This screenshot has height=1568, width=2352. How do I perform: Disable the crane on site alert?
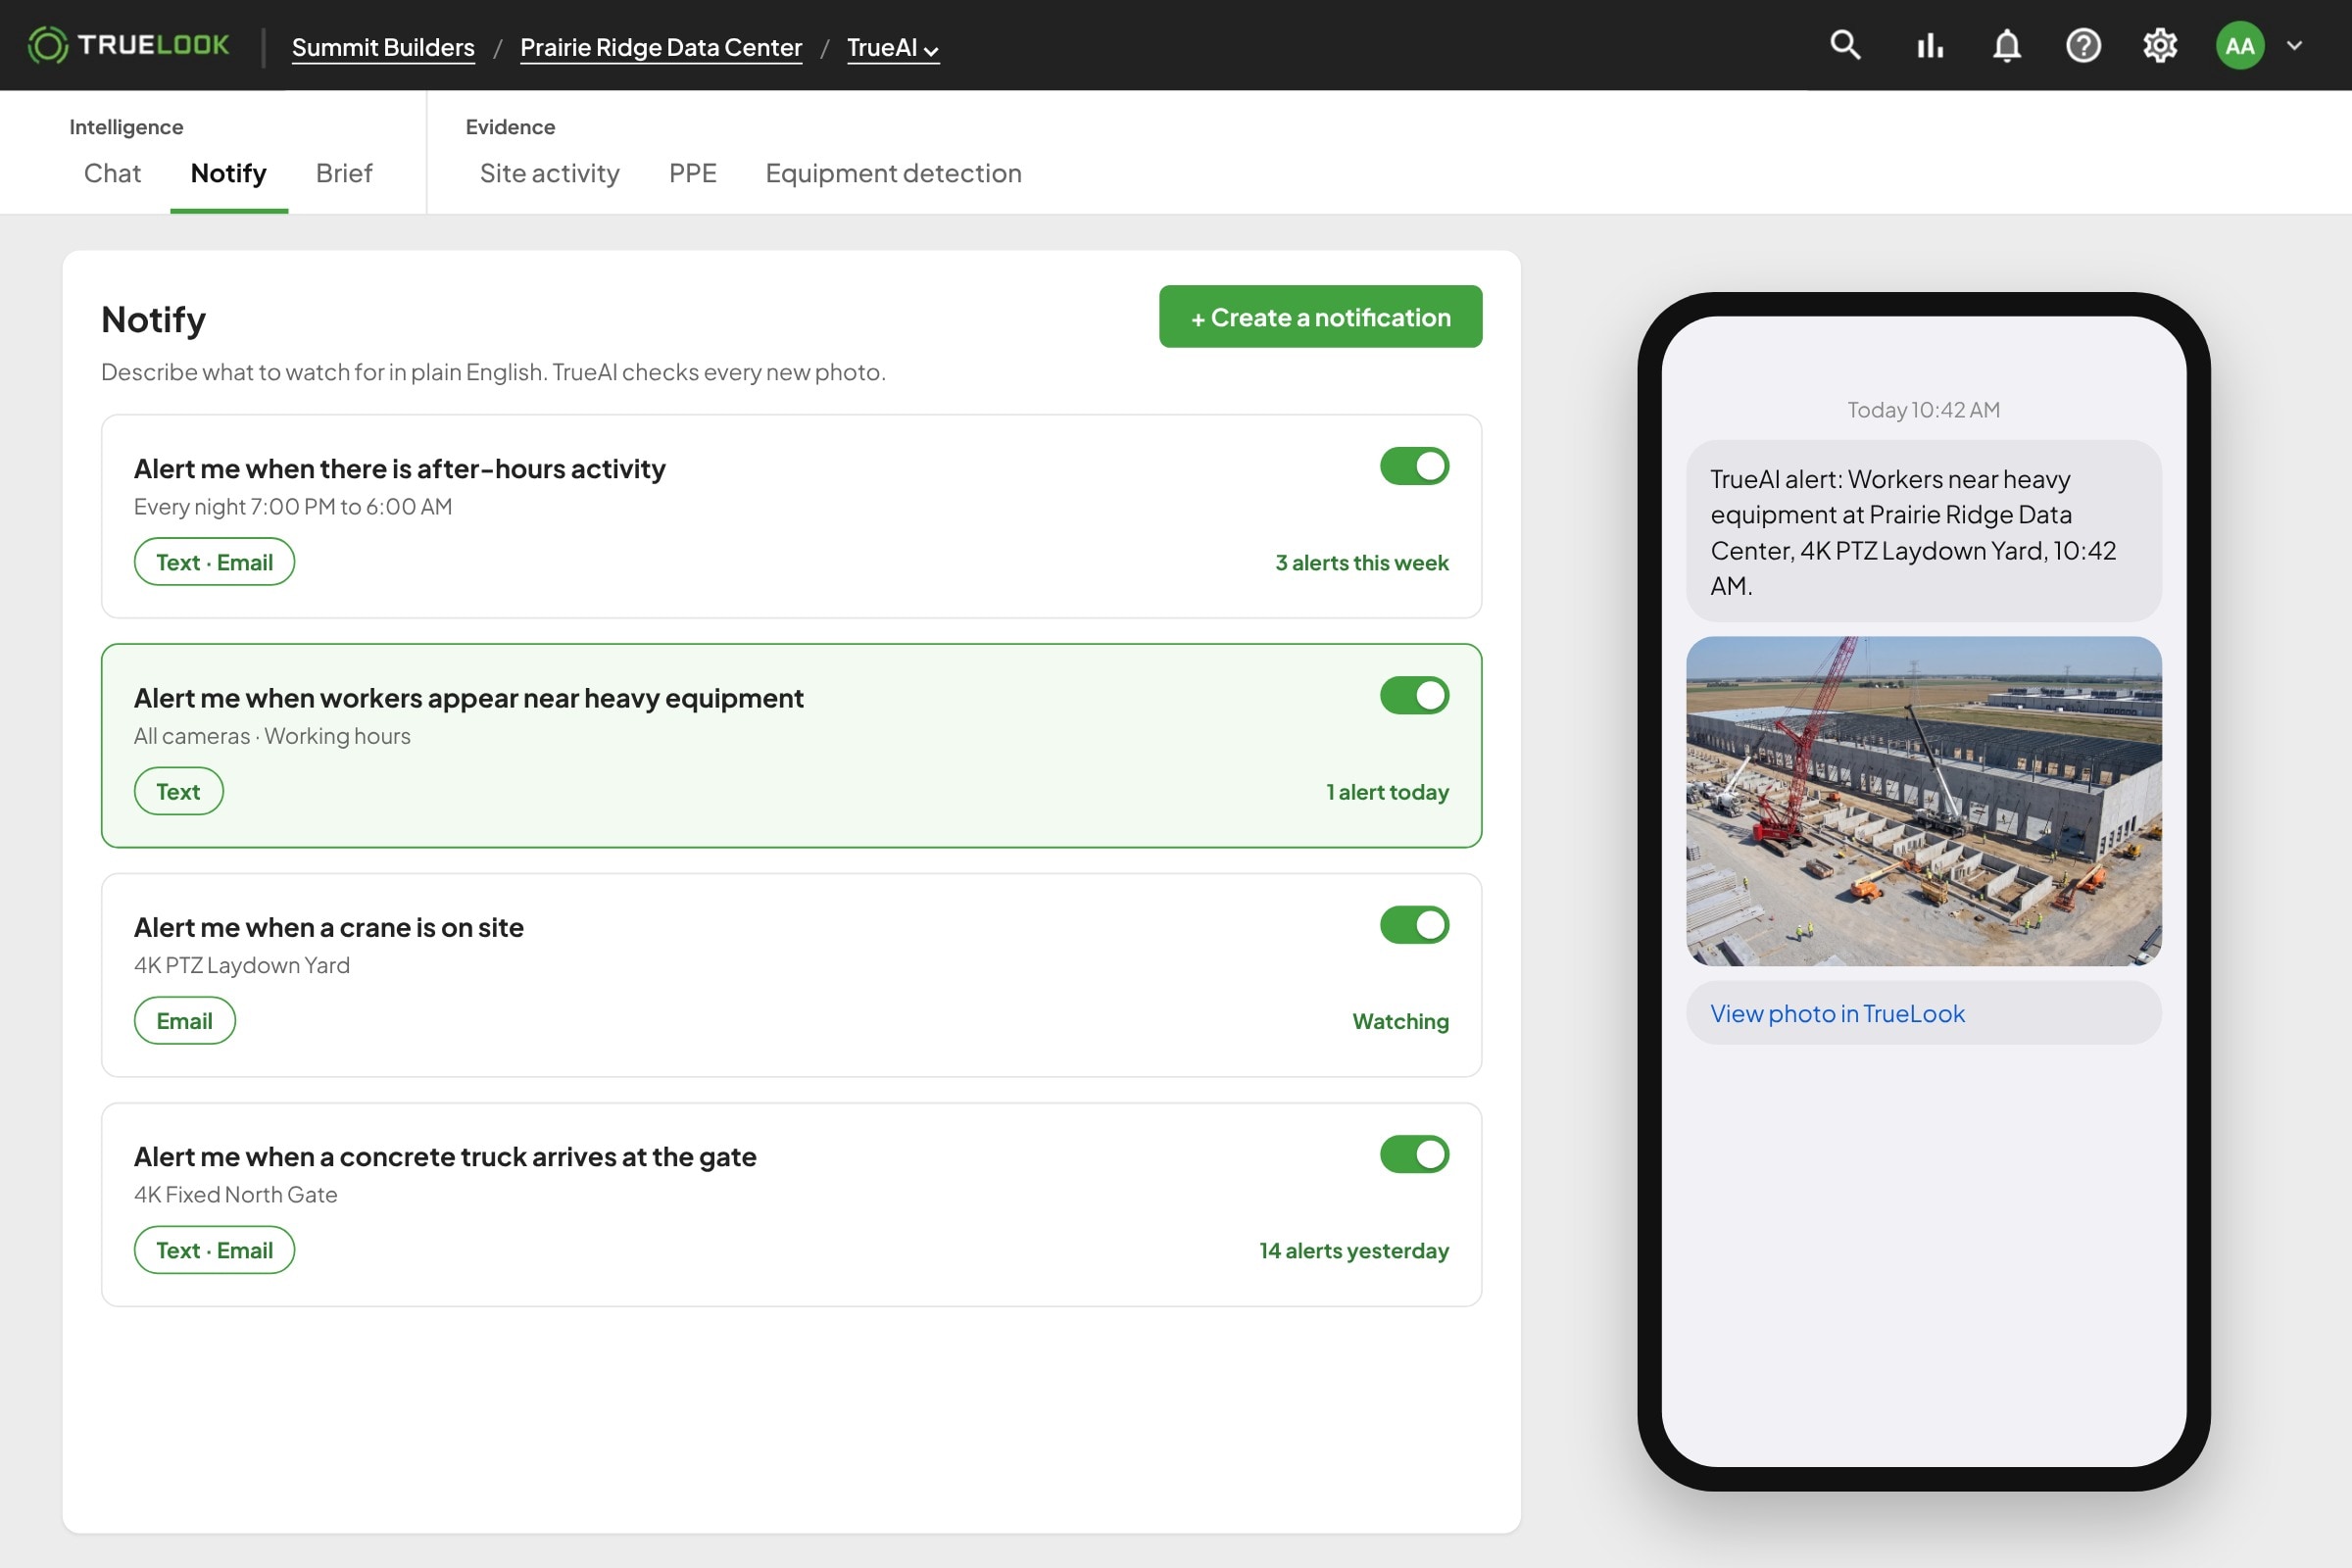(x=1414, y=925)
